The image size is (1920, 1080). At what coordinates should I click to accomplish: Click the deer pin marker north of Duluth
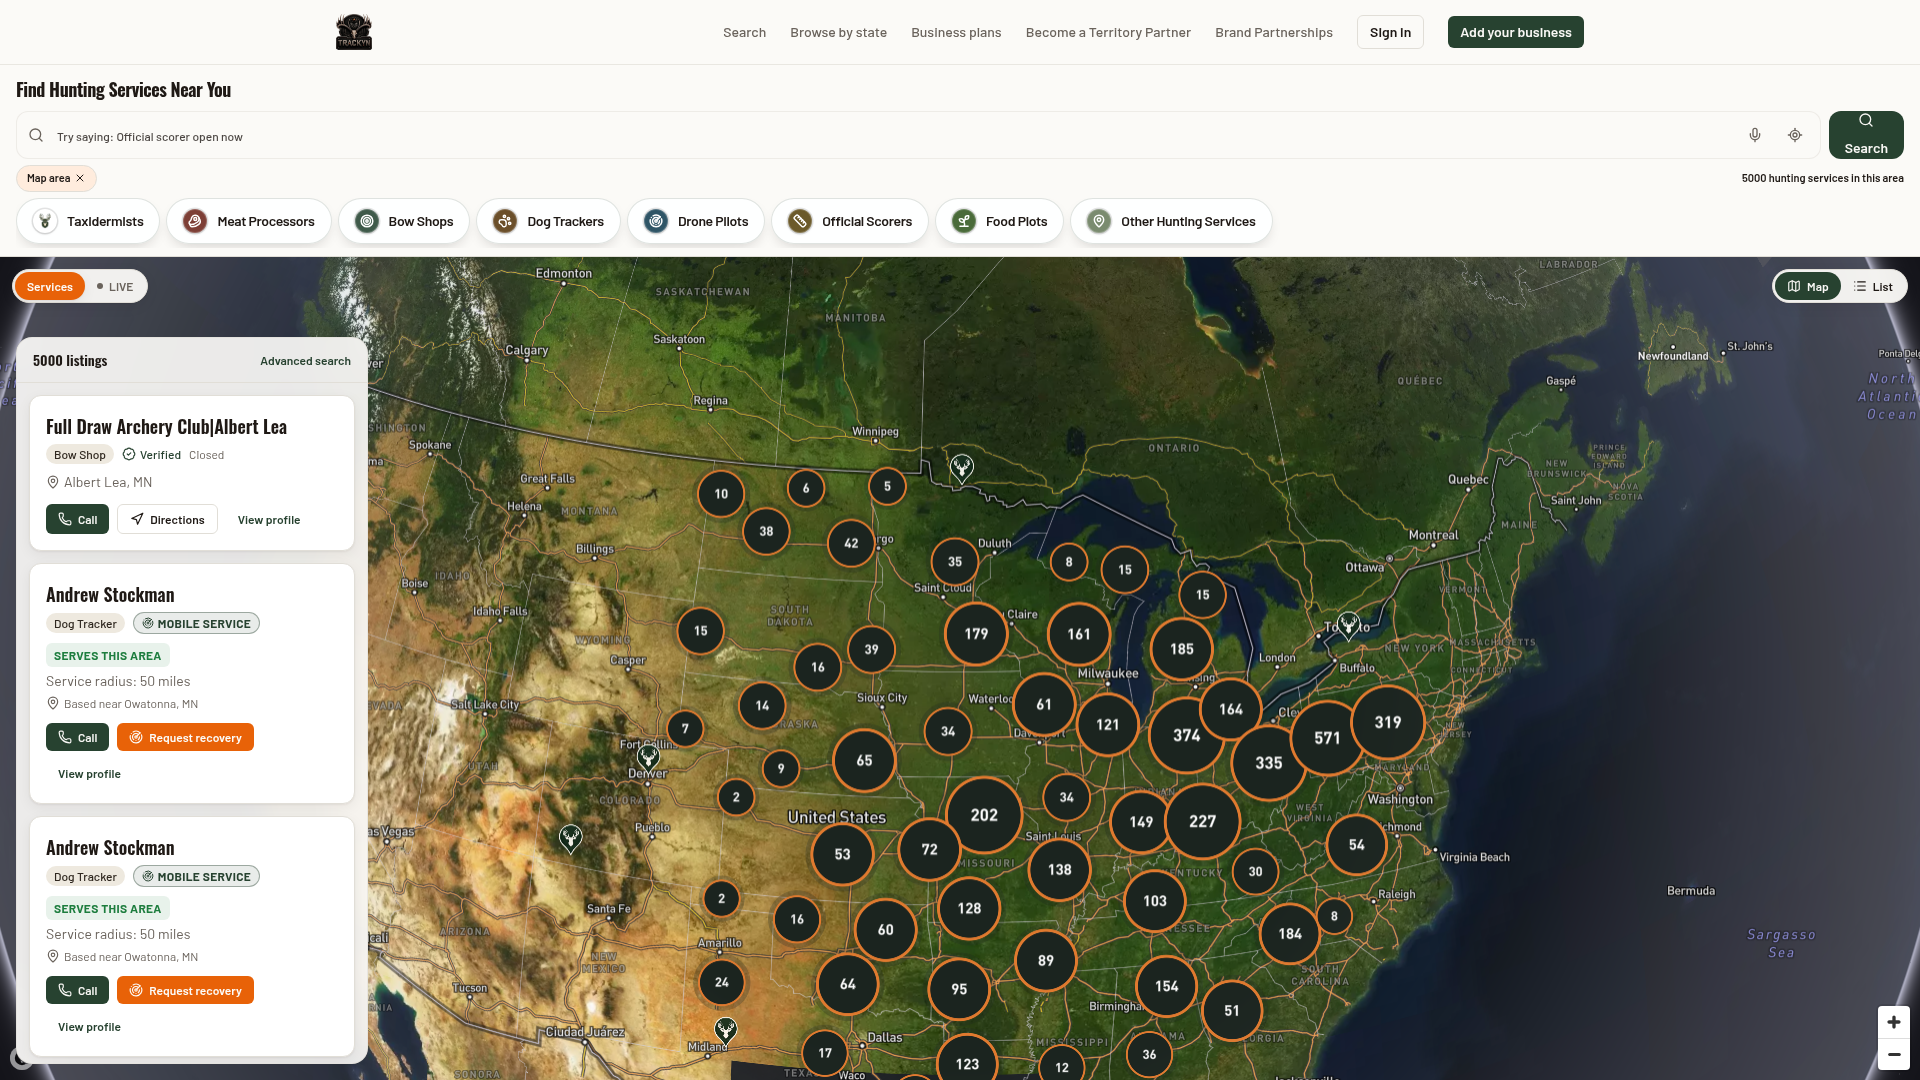tap(962, 469)
